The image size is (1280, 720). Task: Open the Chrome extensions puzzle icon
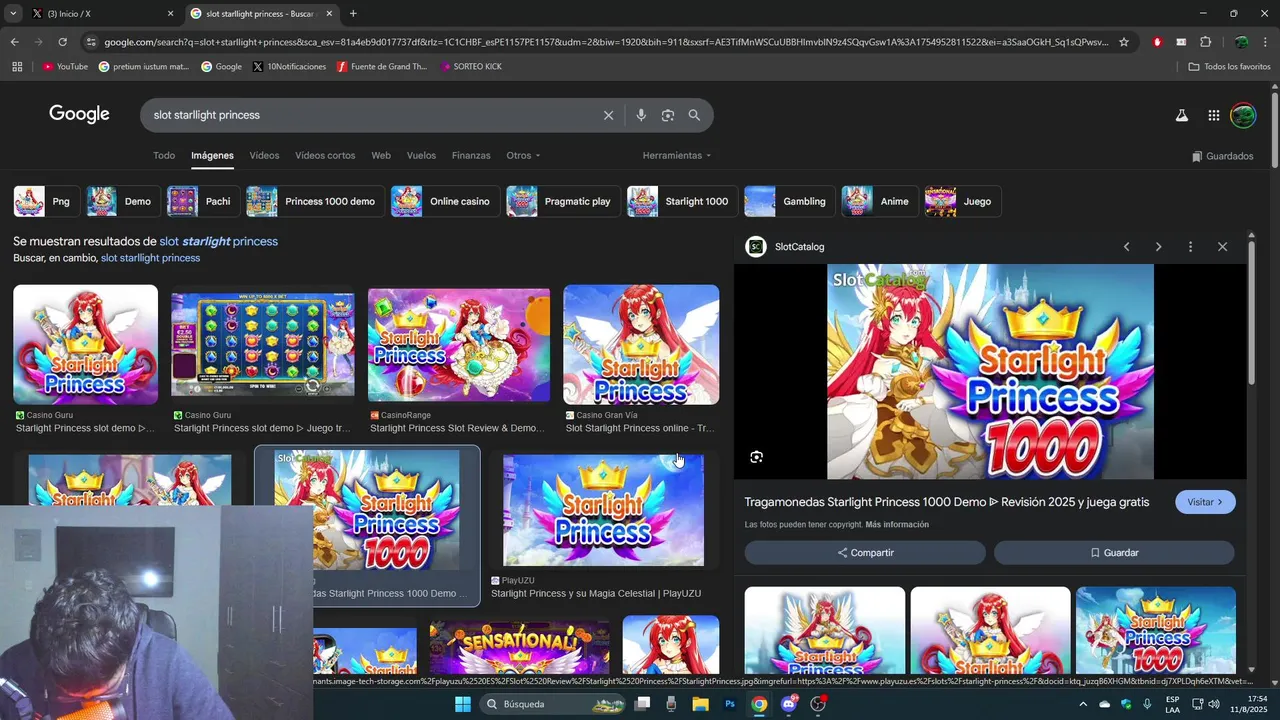[x=1205, y=42]
